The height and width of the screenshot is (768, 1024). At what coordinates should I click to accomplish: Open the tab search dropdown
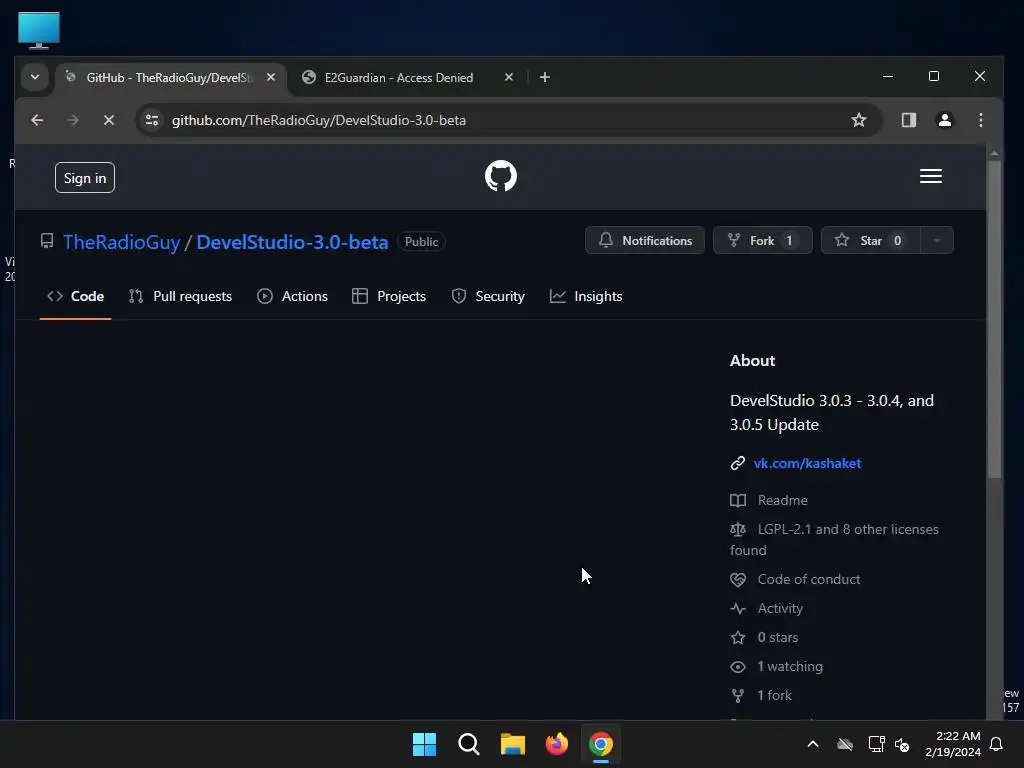click(x=35, y=77)
